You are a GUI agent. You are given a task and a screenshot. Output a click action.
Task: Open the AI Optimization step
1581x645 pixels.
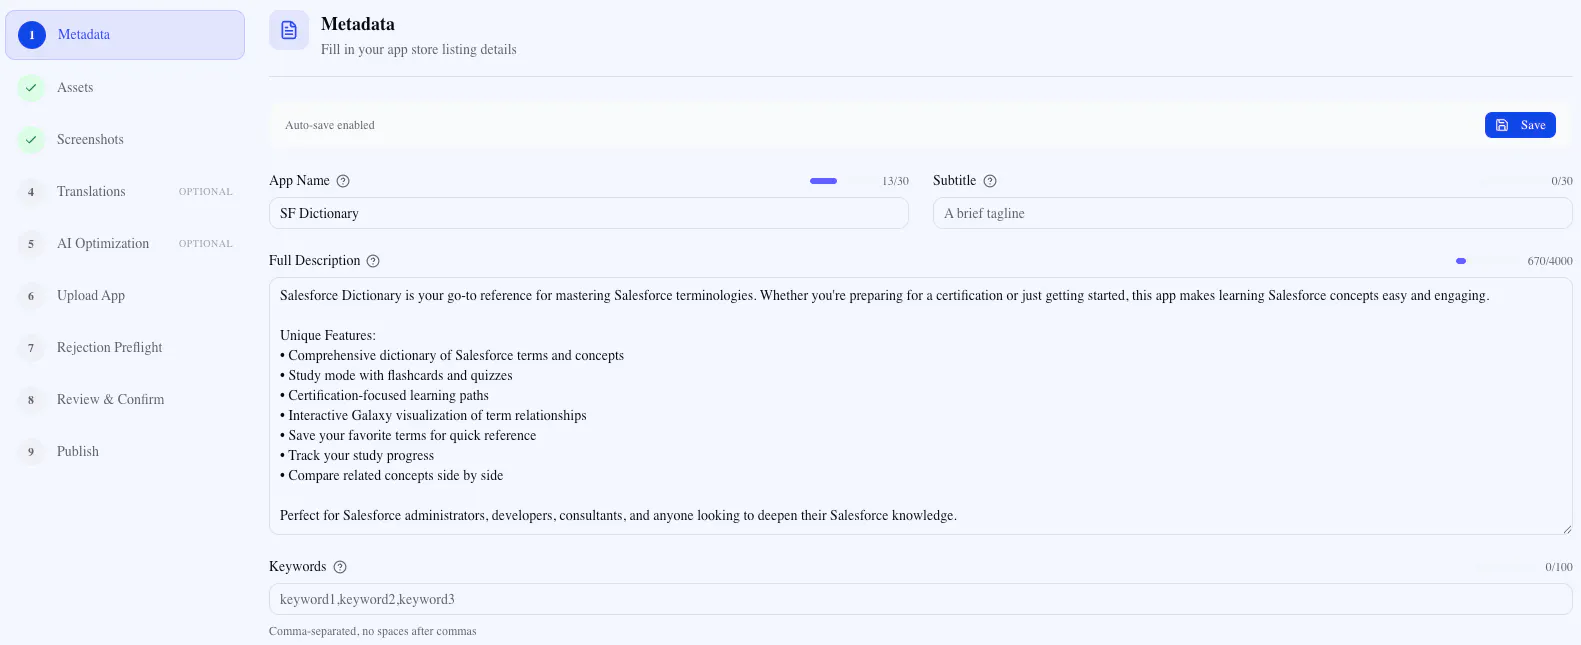point(125,243)
